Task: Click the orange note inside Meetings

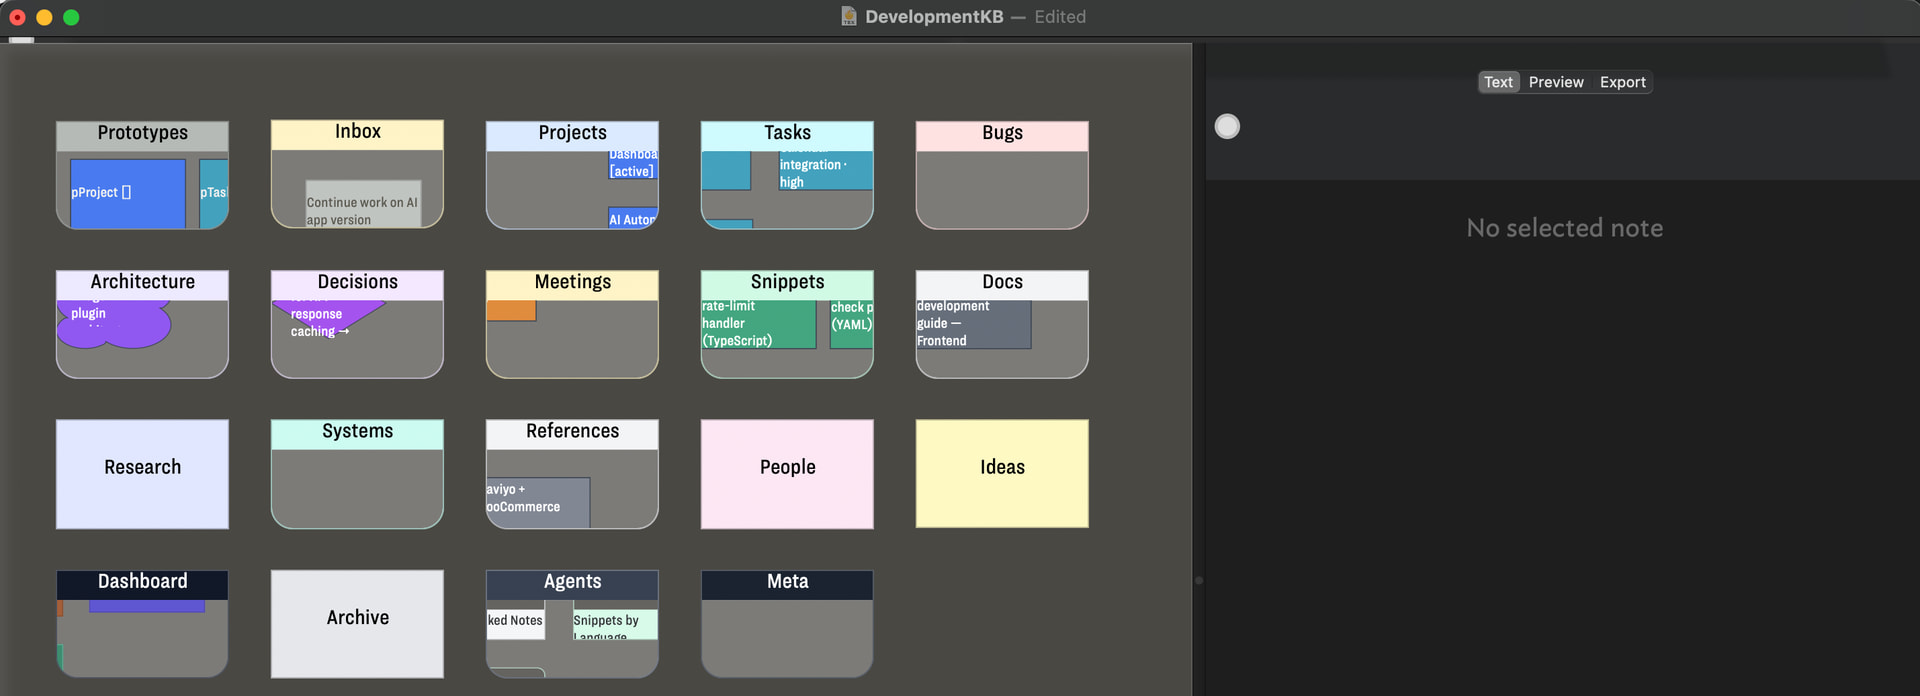Action: click(x=511, y=310)
